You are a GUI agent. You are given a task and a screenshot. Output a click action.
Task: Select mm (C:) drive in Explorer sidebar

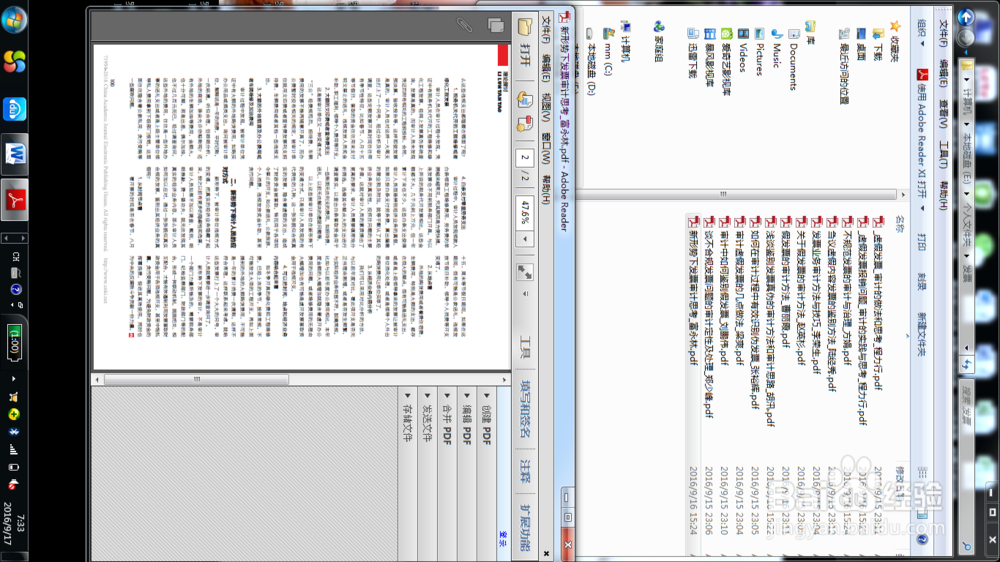pyautogui.click(x=608, y=53)
